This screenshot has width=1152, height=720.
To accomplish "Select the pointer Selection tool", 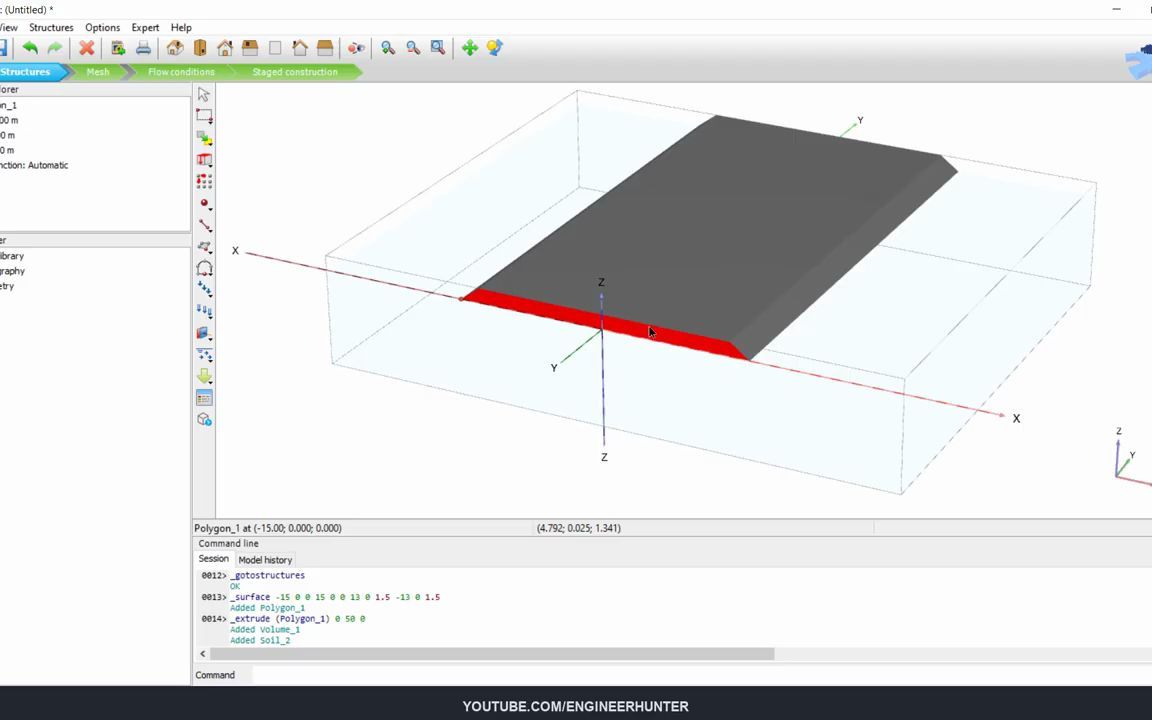I will pos(203,94).
